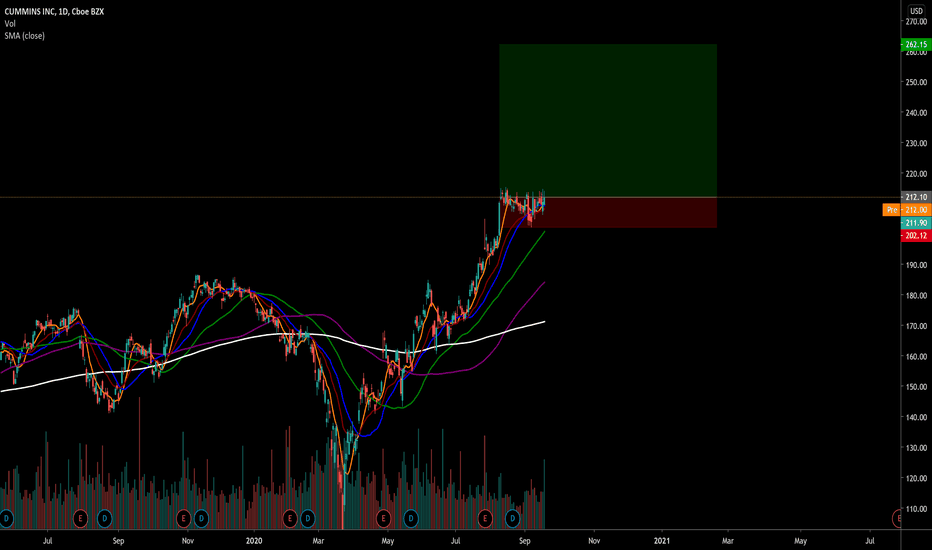This screenshot has height=550, width=932.
Task: Click the 2020 label on time axis
Action: point(254,541)
